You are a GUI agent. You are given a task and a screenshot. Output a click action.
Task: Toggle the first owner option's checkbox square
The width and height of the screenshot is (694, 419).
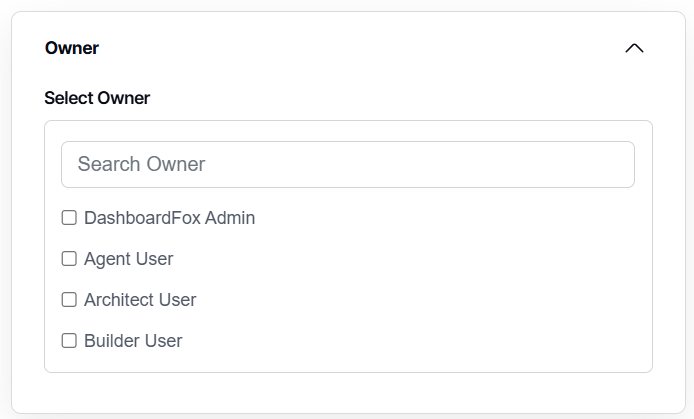(x=69, y=217)
